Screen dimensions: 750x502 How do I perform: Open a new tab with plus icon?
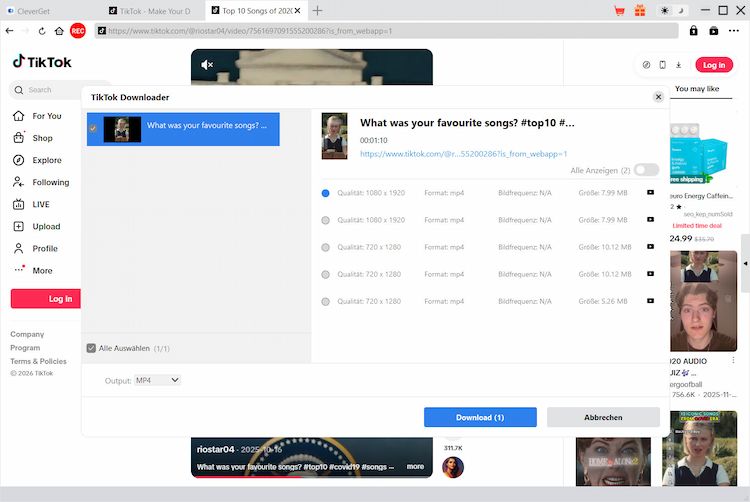click(317, 11)
